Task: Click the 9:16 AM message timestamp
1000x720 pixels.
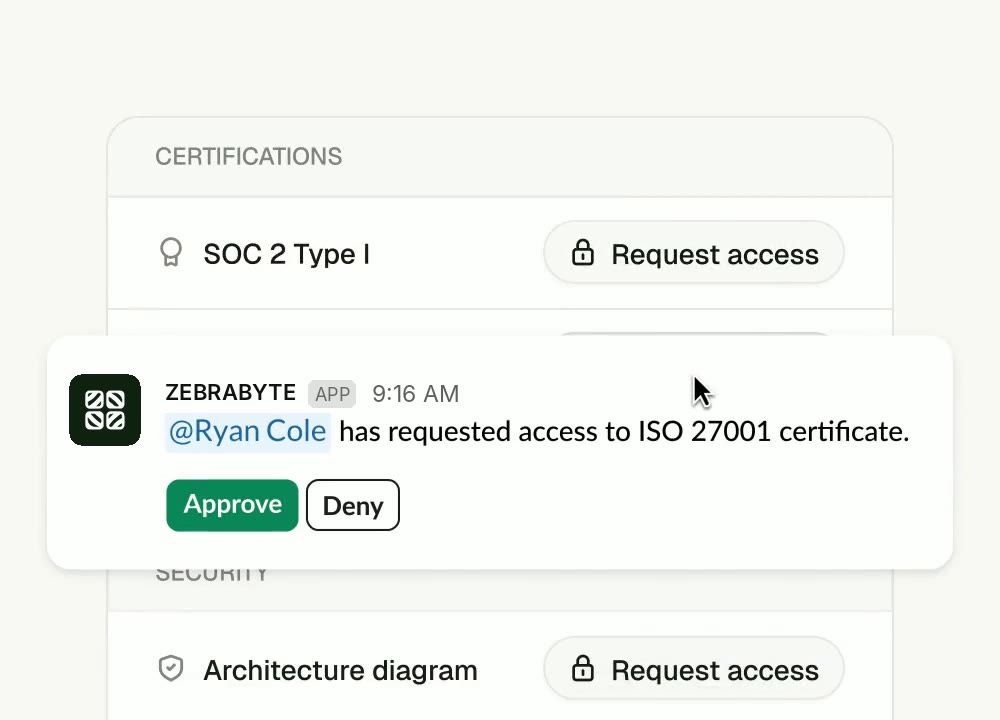Action: tap(416, 394)
